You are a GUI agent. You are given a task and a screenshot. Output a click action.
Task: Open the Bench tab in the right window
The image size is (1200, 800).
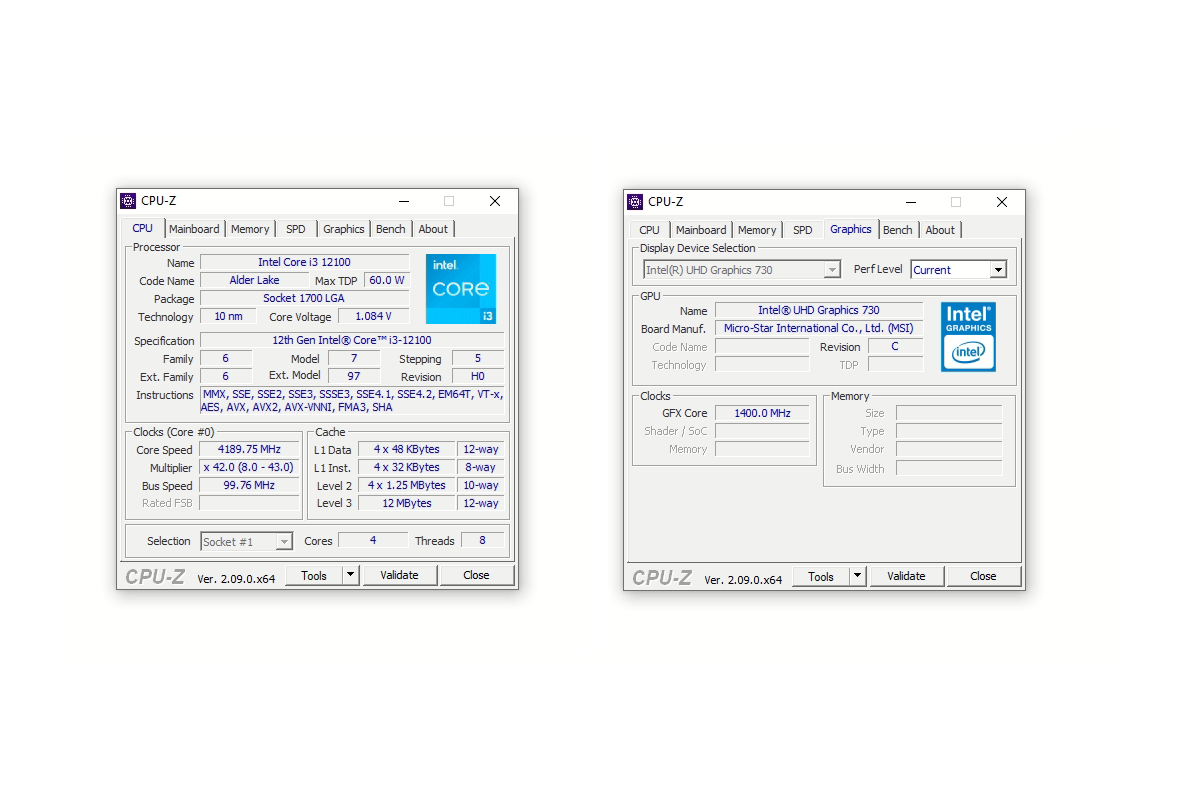[898, 230]
